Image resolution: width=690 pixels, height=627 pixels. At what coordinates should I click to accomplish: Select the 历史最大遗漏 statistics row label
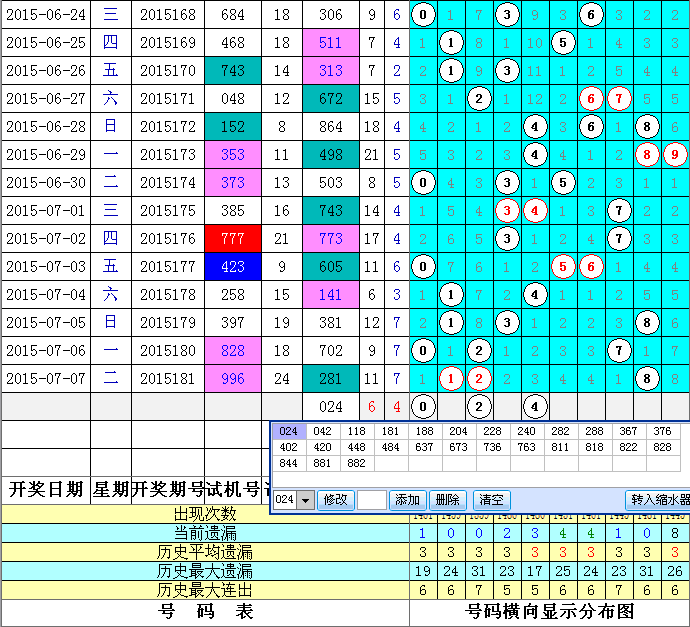[x=205, y=571]
